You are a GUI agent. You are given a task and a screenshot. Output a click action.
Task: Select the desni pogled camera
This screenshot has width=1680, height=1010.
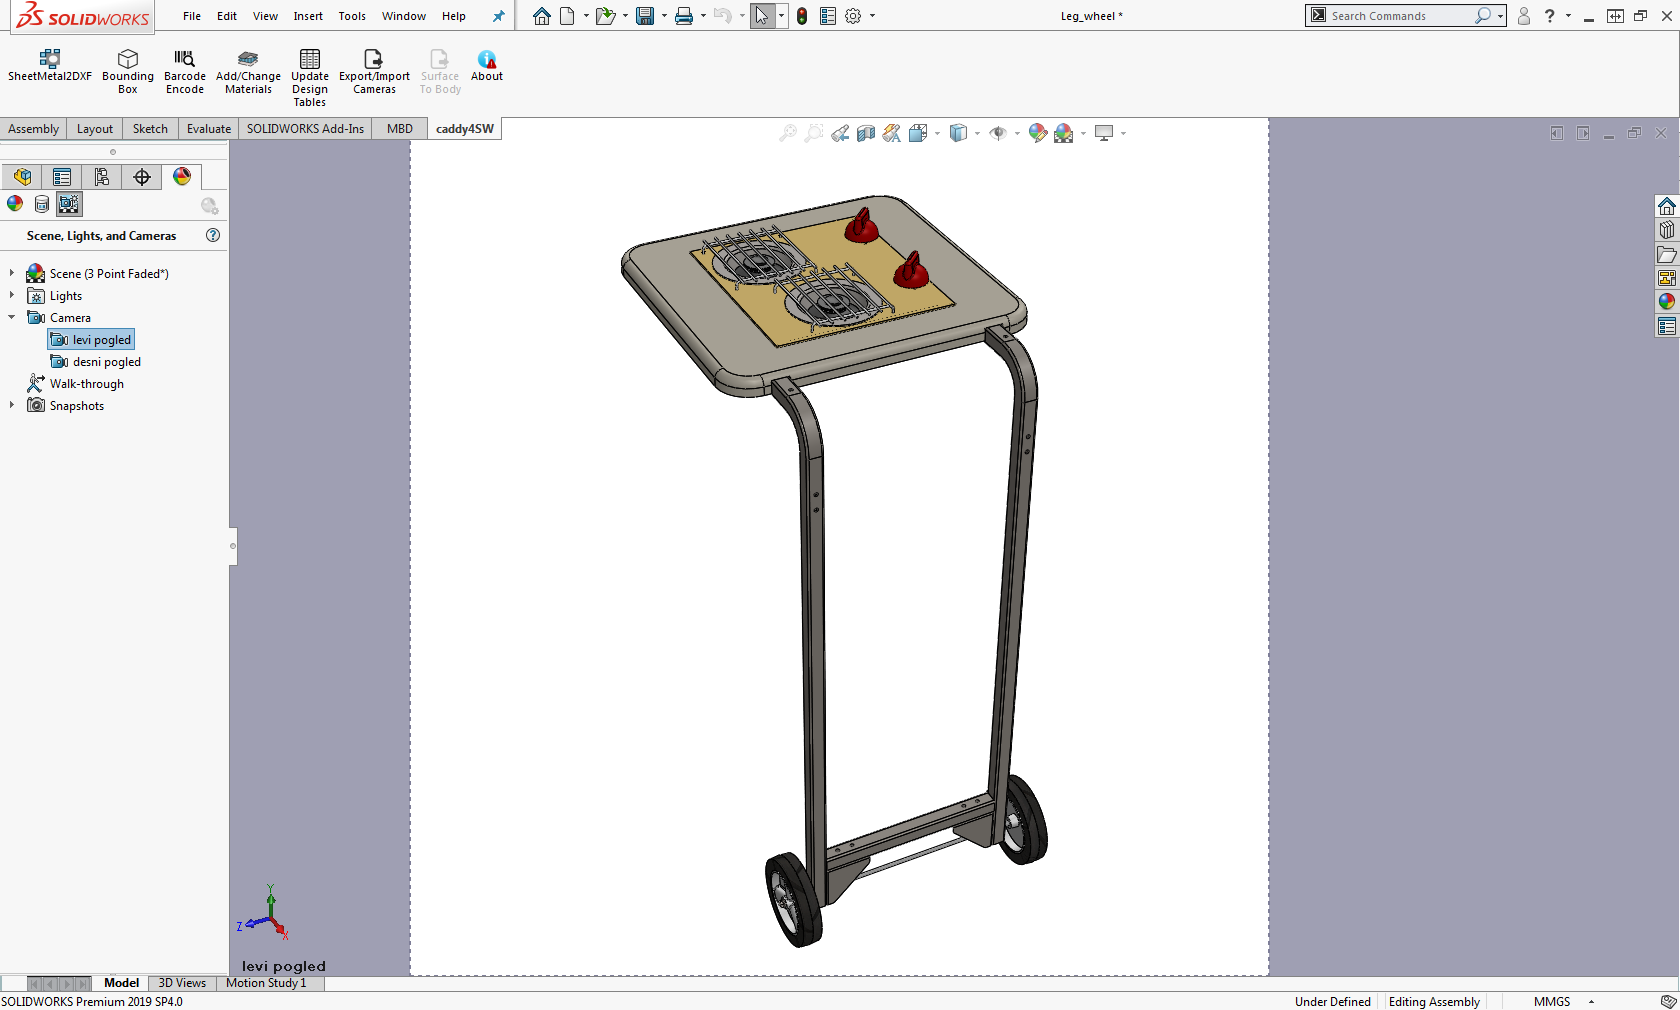click(106, 362)
